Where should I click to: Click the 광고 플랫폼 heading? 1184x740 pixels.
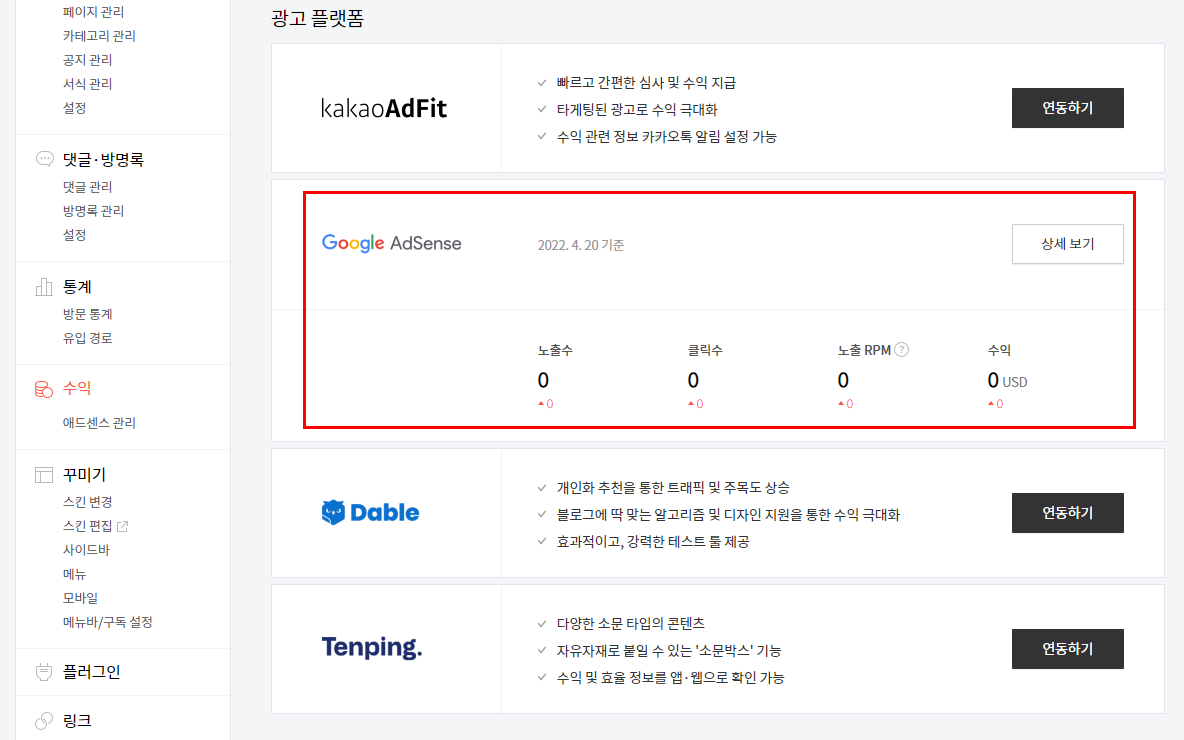317,18
